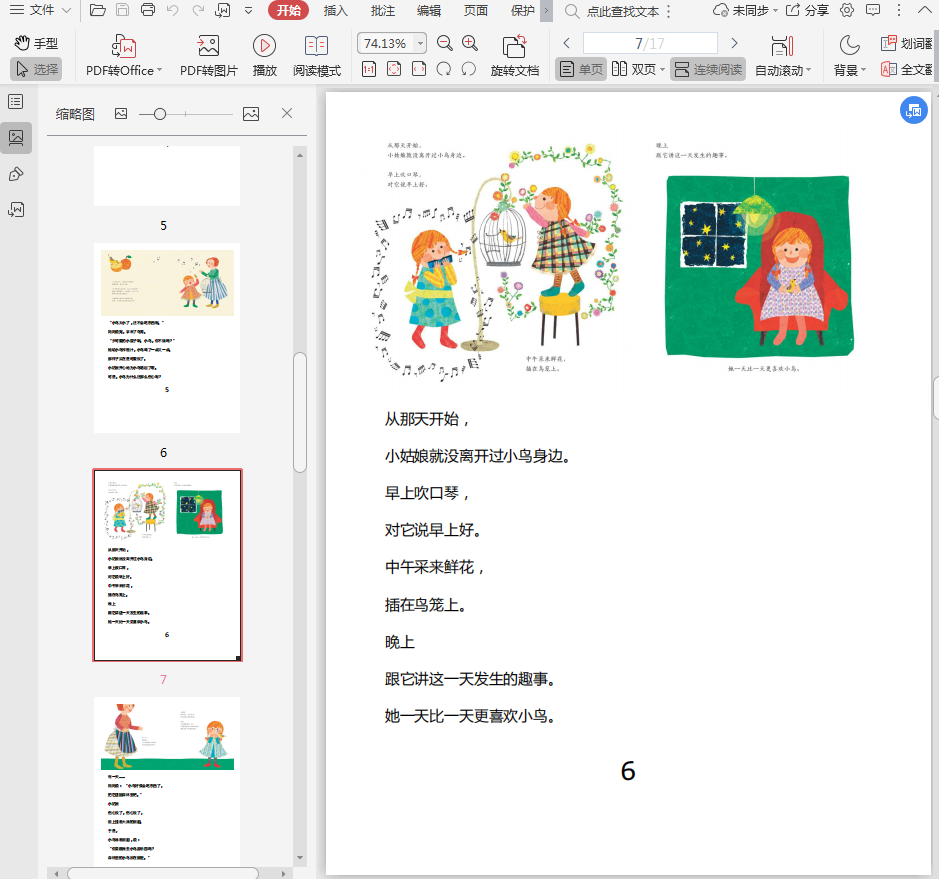Show more ribbon tabs arrow

point(546,10)
